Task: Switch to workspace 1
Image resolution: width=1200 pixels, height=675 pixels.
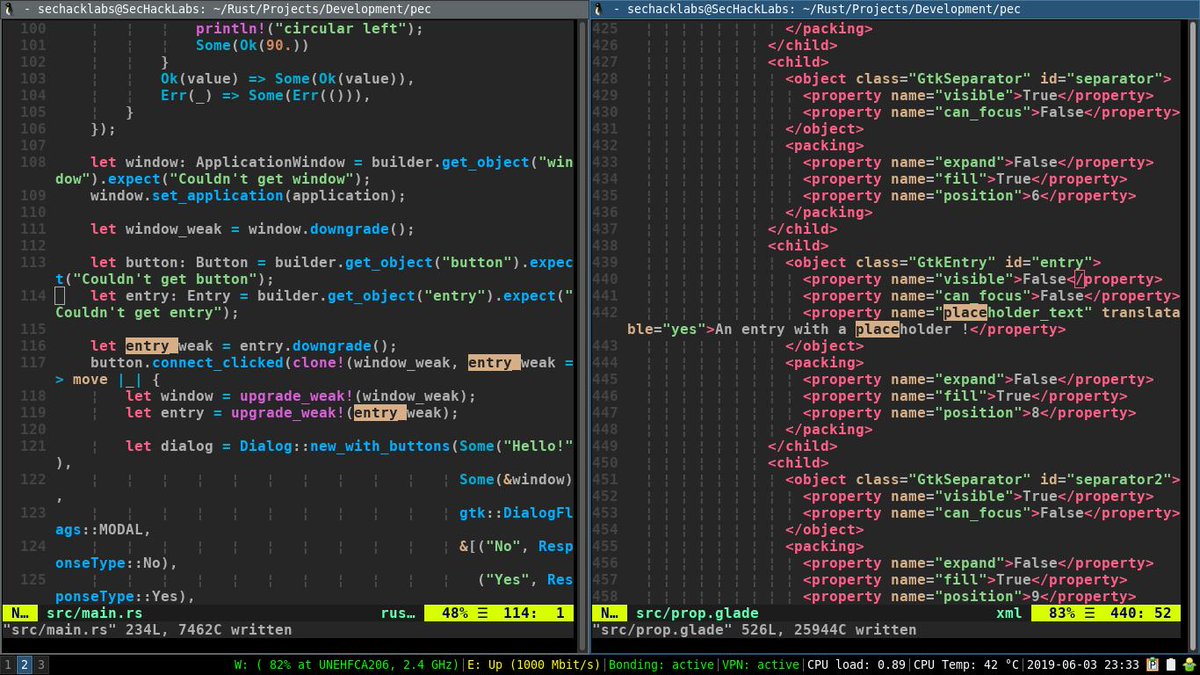Action: pyautogui.click(x=8, y=665)
